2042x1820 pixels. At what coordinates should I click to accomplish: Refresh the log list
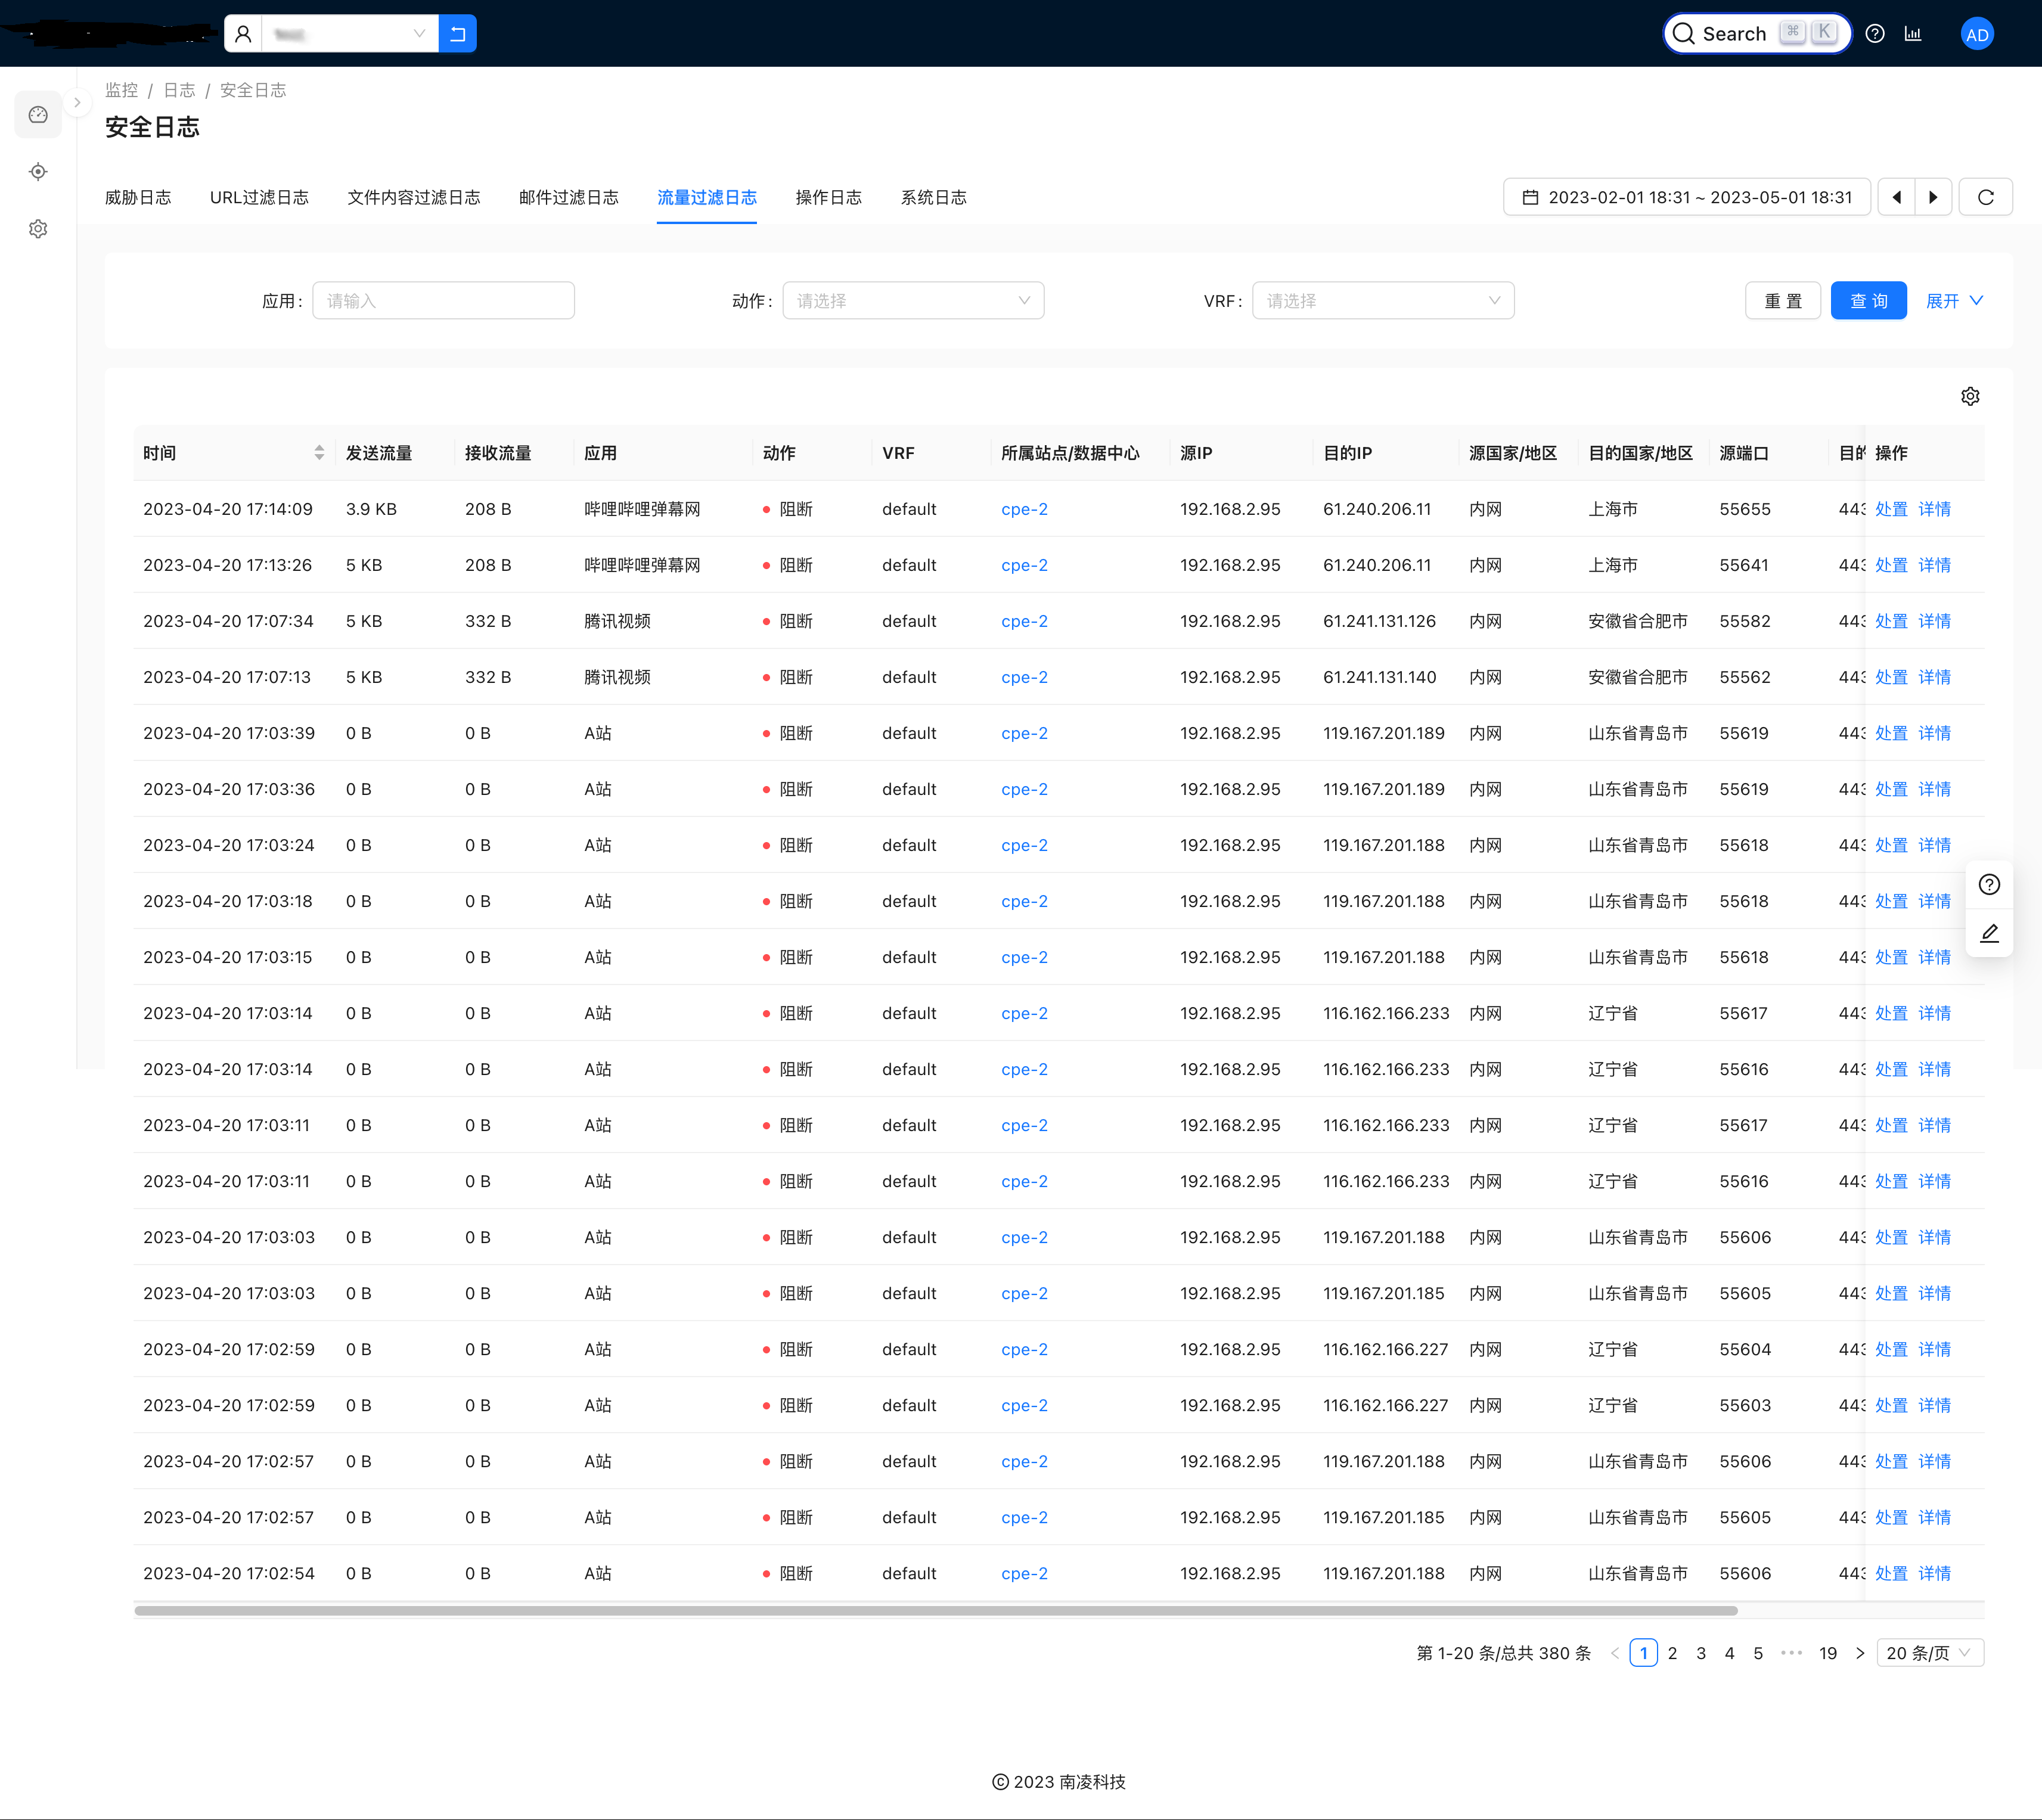coord(1986,197)
